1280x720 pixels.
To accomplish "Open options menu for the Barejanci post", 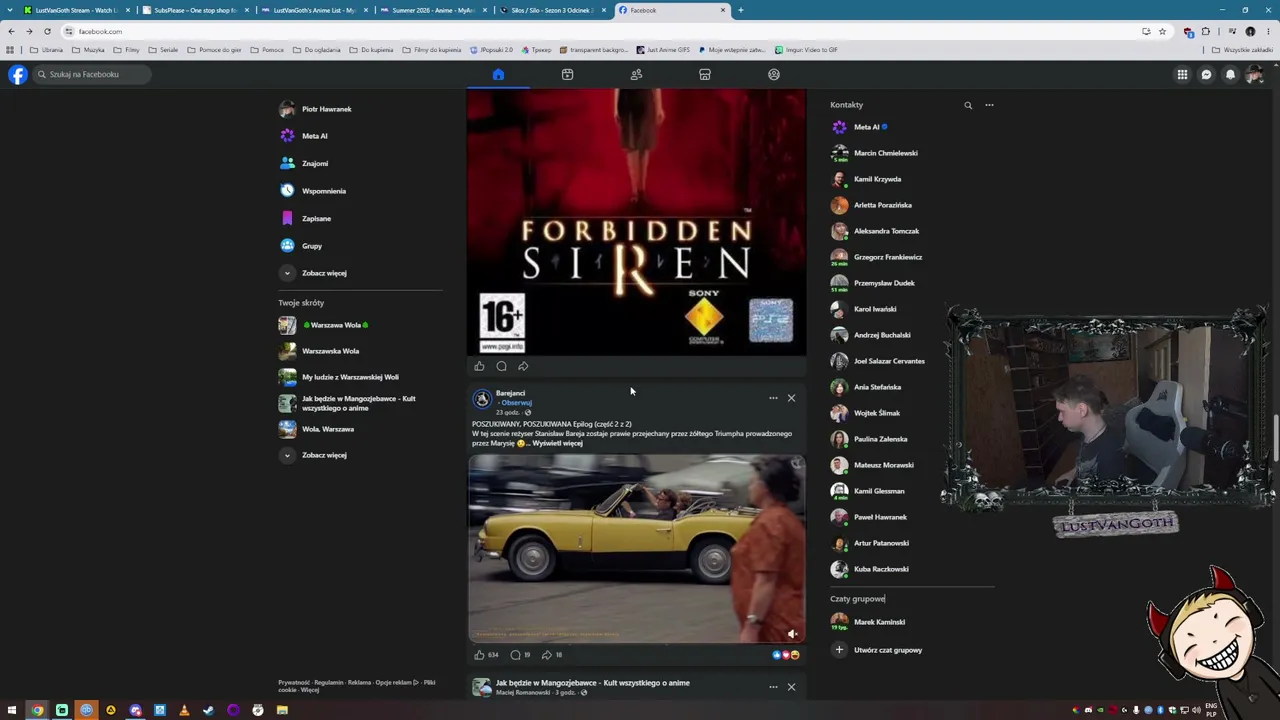I will (x=773, y=398).
